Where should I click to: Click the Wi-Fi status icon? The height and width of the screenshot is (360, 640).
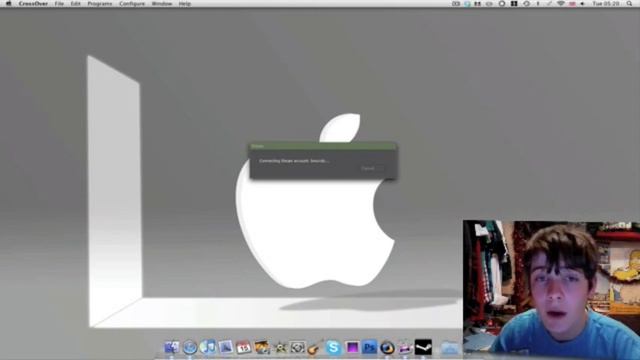[561, 4]
